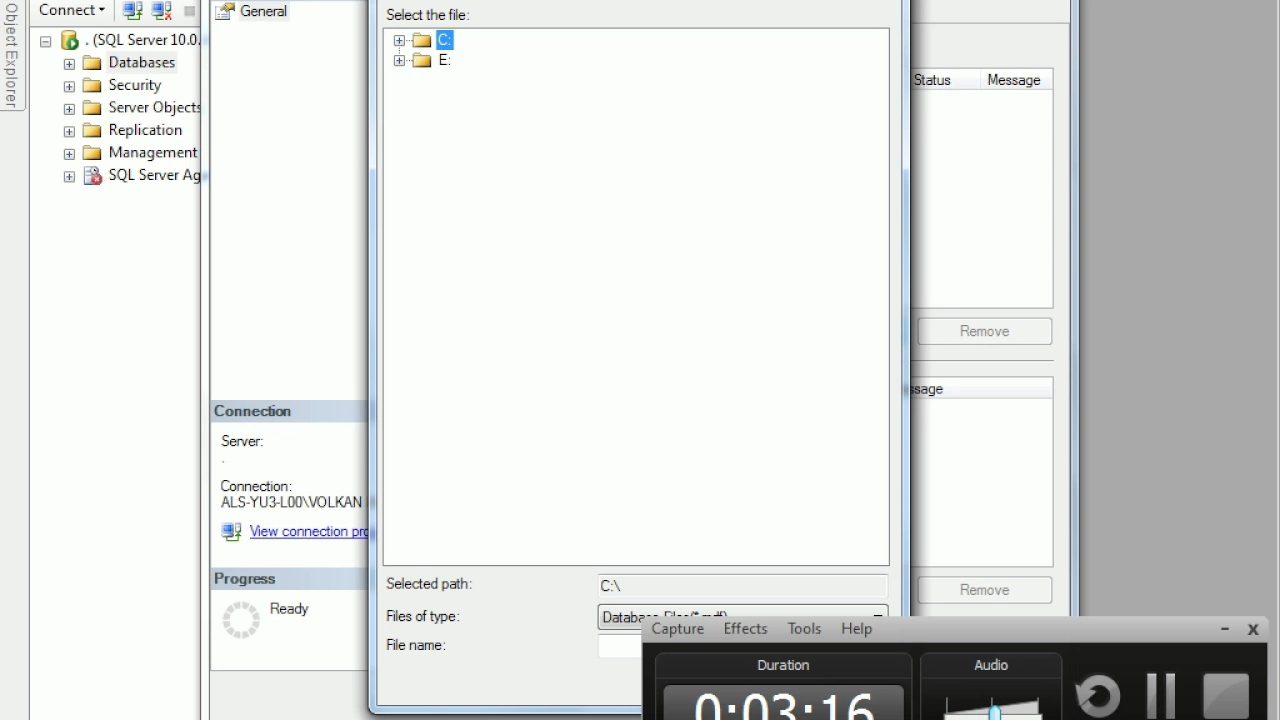Select the Replication folder icon
Image resolution: width=1280 pixels, height=720 pixels.
pyautogui.click(x=92, y=131)
